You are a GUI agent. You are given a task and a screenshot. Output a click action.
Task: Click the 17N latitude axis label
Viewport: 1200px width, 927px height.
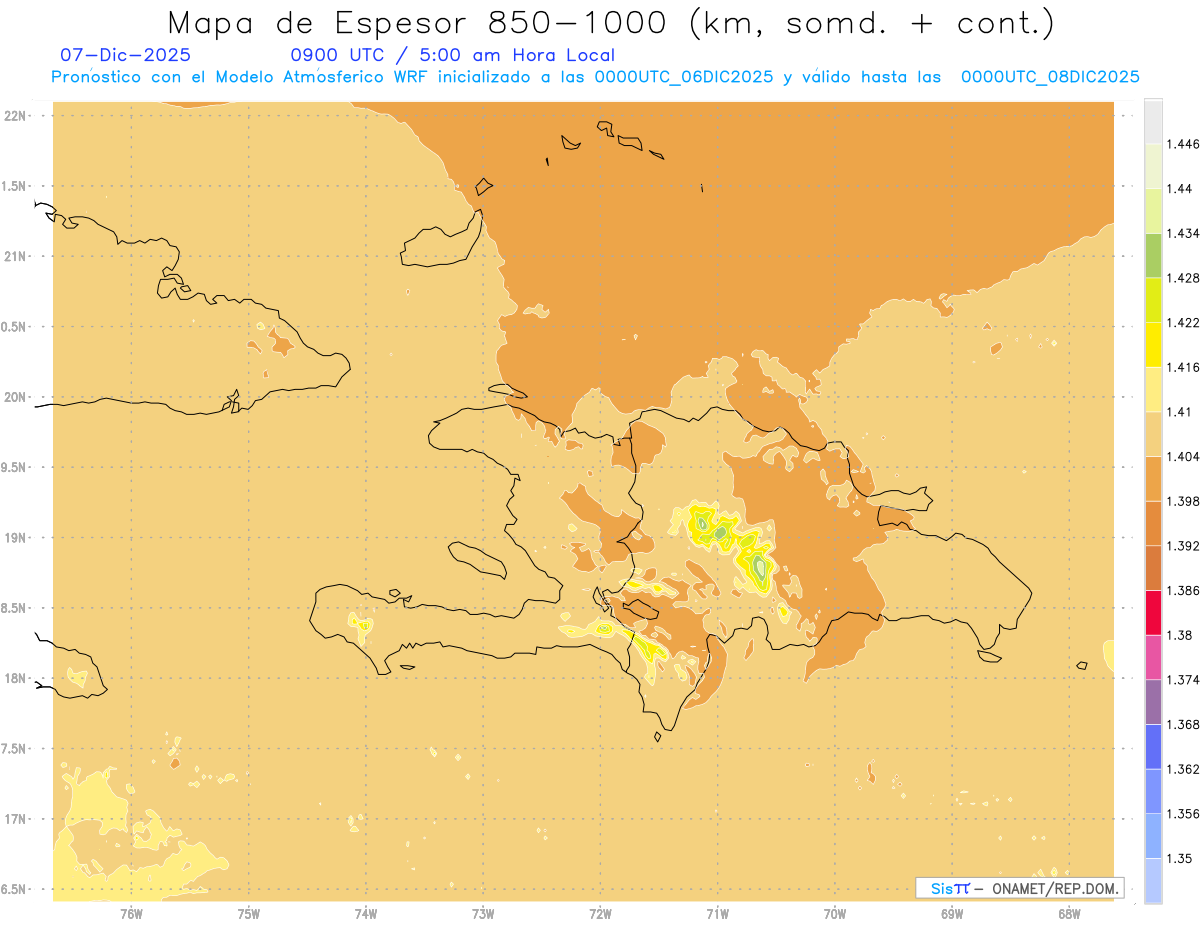pyautogui.click(x=15, y=819)
